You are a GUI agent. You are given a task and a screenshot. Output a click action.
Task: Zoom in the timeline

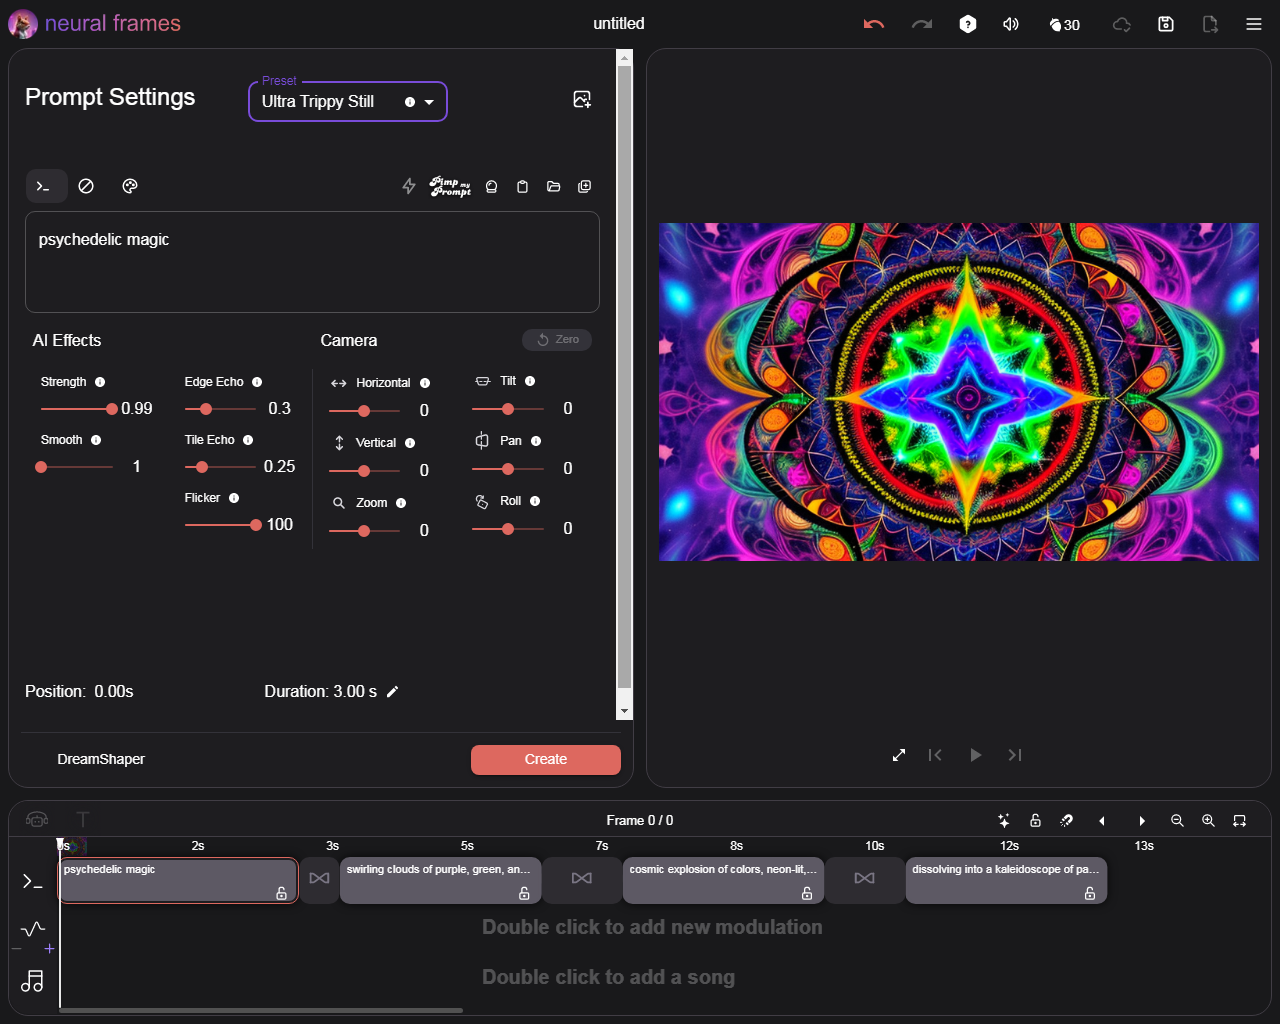pos(1208,821)
